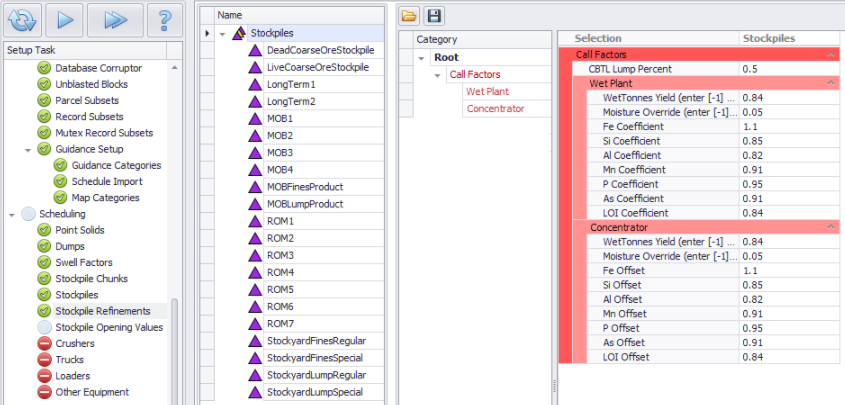The height and width of the screenshot is (405, 845).
Task: Collapse the Stockpiles root node arrow
Action: pyautogui.click(x=222, y=33)
